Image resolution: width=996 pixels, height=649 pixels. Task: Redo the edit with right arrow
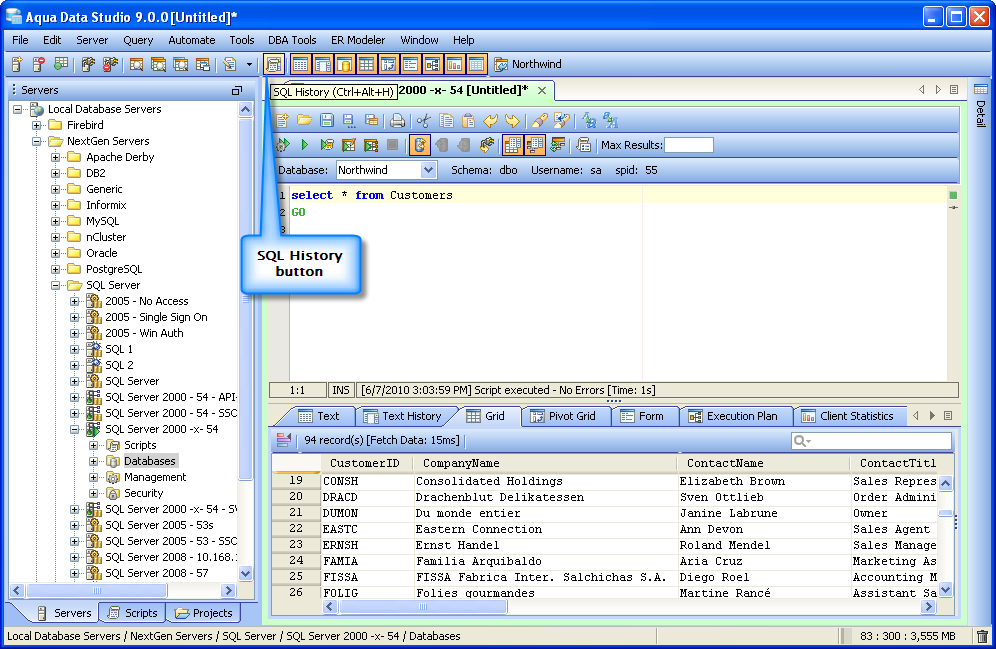point(512,121)
